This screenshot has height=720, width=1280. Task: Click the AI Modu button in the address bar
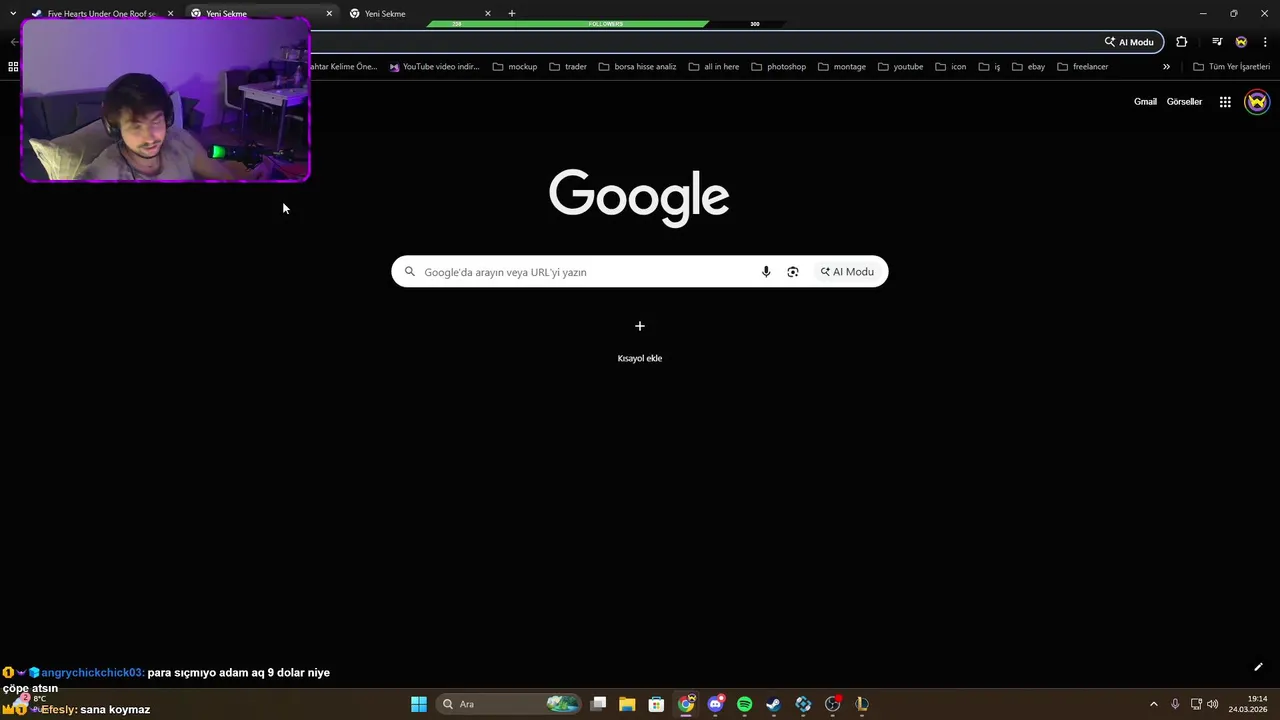coord(1129,42)
